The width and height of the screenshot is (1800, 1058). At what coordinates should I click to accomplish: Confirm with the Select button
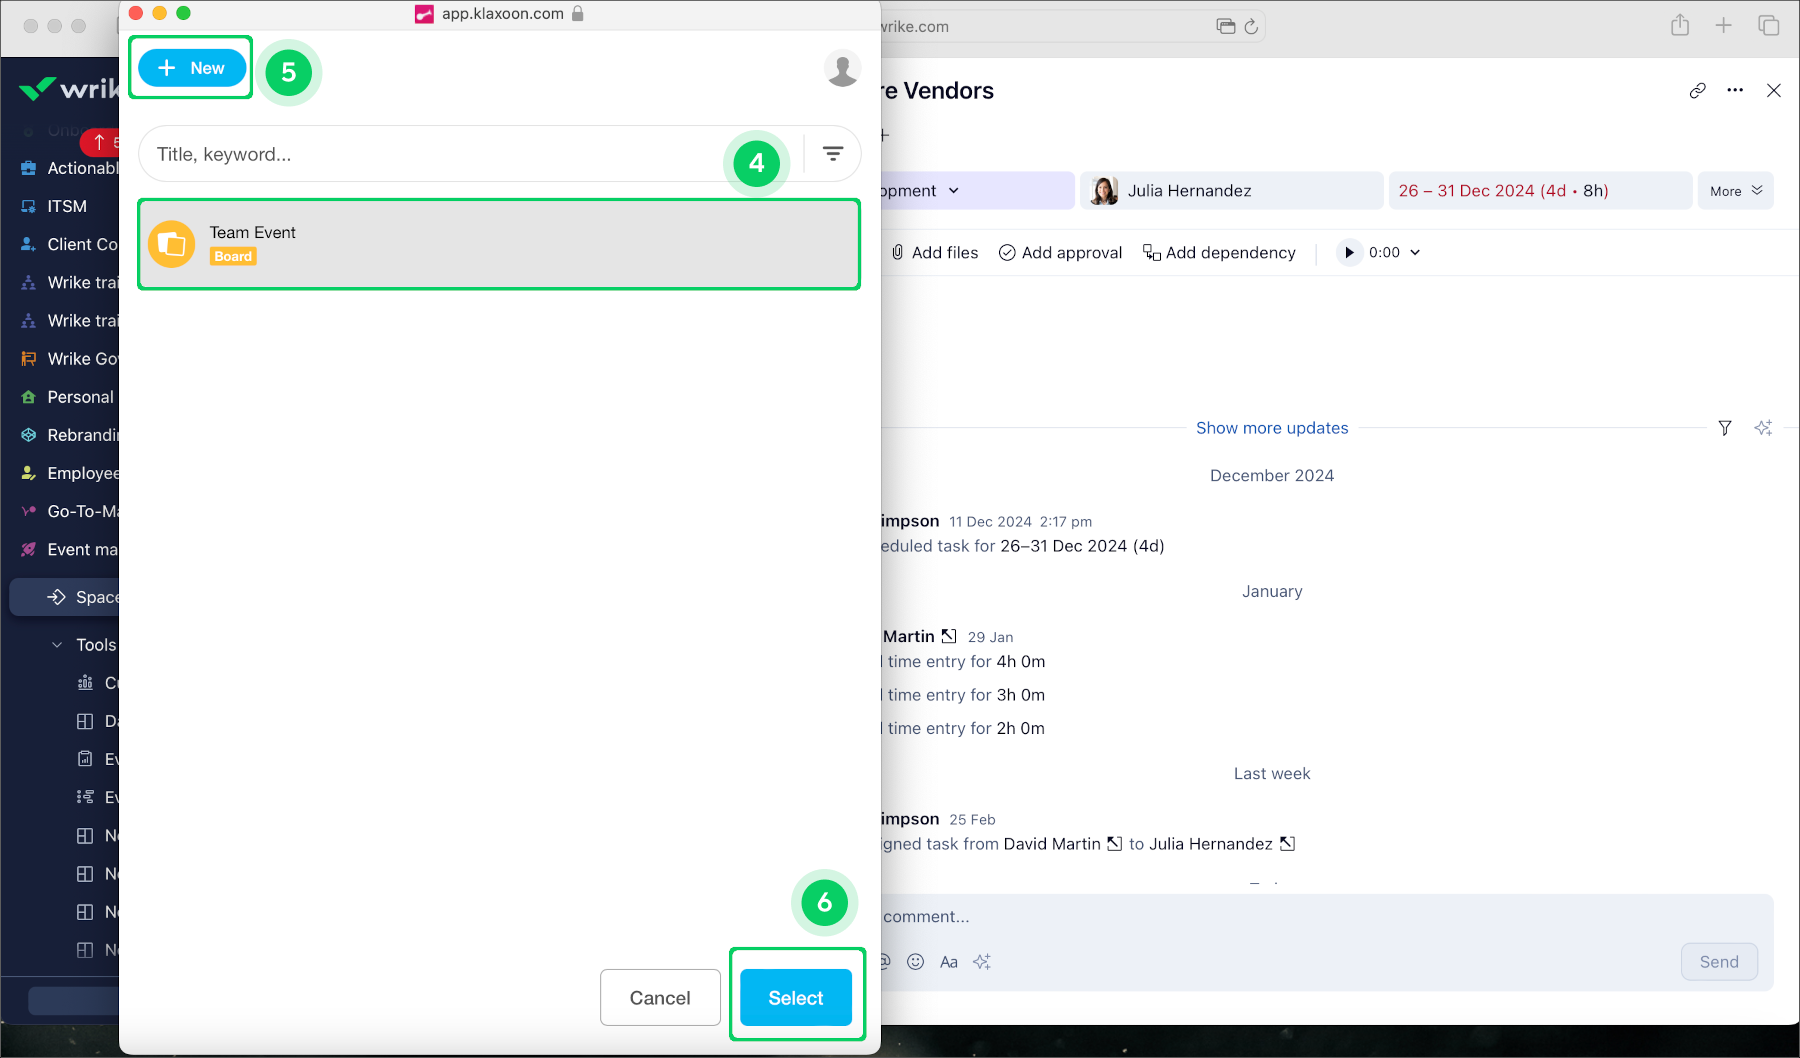click(795, 997)
